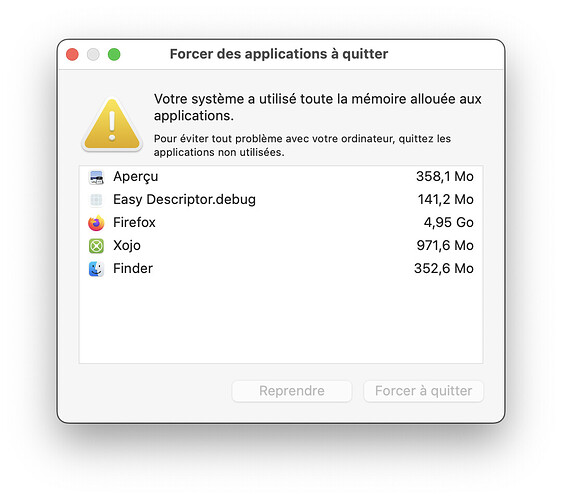Screen dimensions: 563x500
Task: Select the Firefox icon in the list
Action: [x=96, y=223]
